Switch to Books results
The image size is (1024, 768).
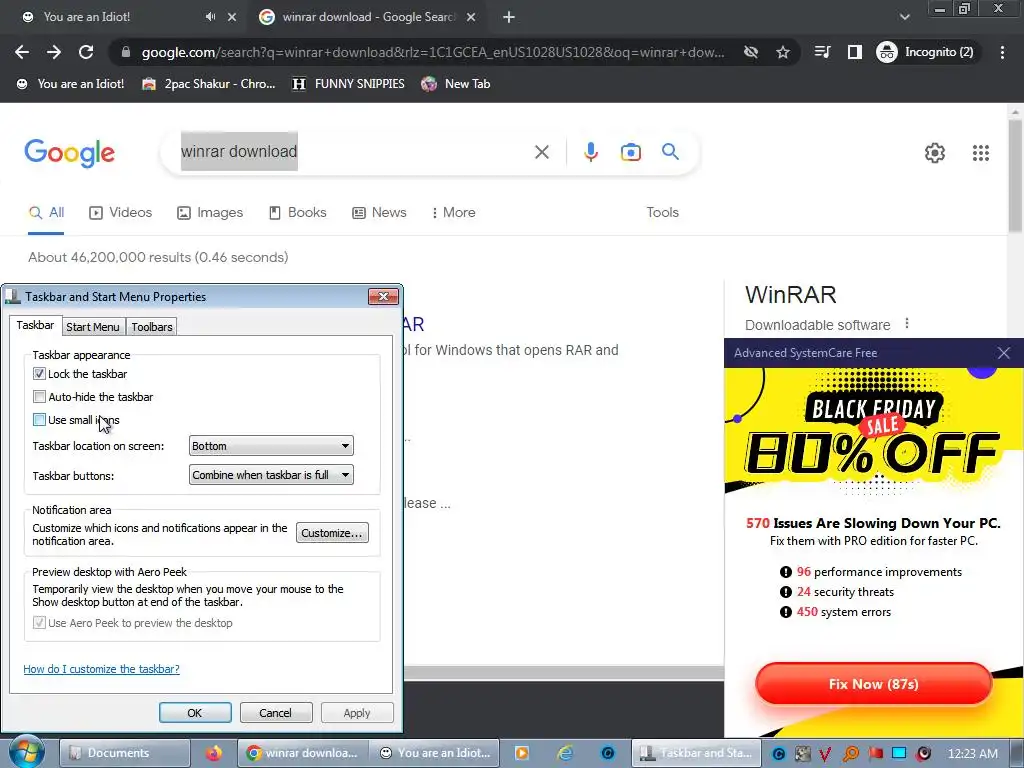point(298,213)
